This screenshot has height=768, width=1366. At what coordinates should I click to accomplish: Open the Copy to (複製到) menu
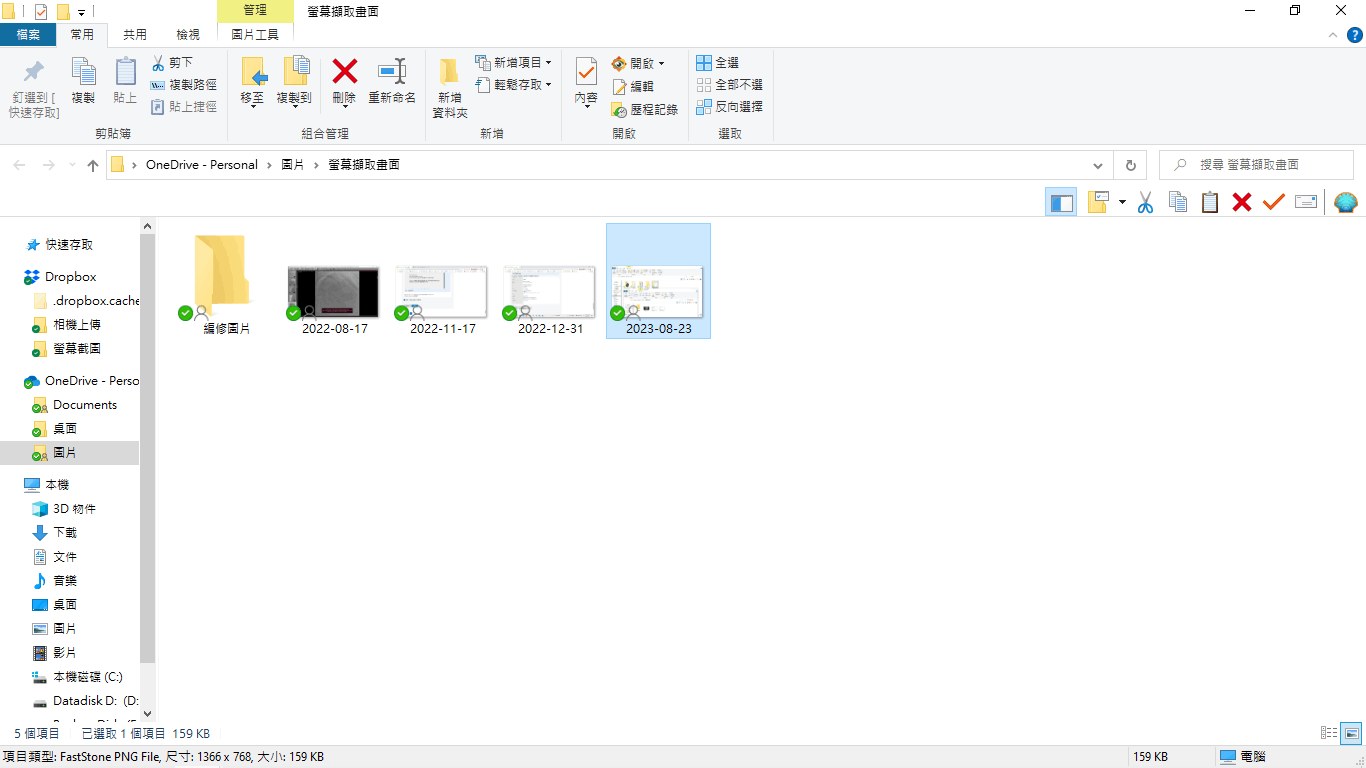pyautogui.click(x=294, y=82)
